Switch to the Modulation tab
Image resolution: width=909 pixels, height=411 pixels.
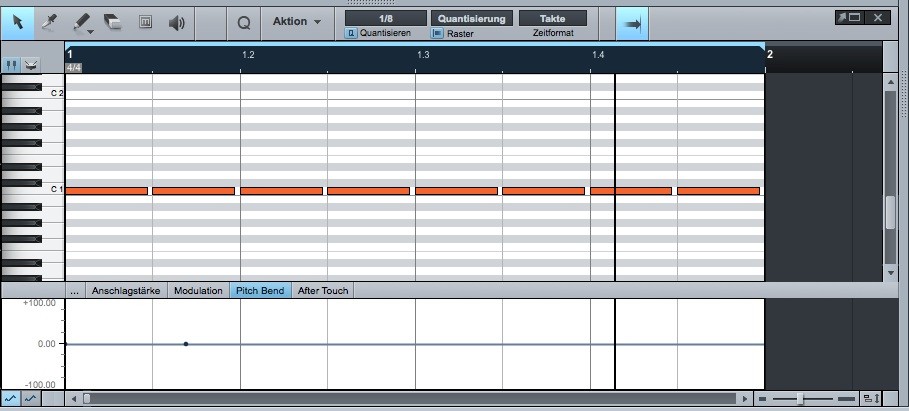198,291
